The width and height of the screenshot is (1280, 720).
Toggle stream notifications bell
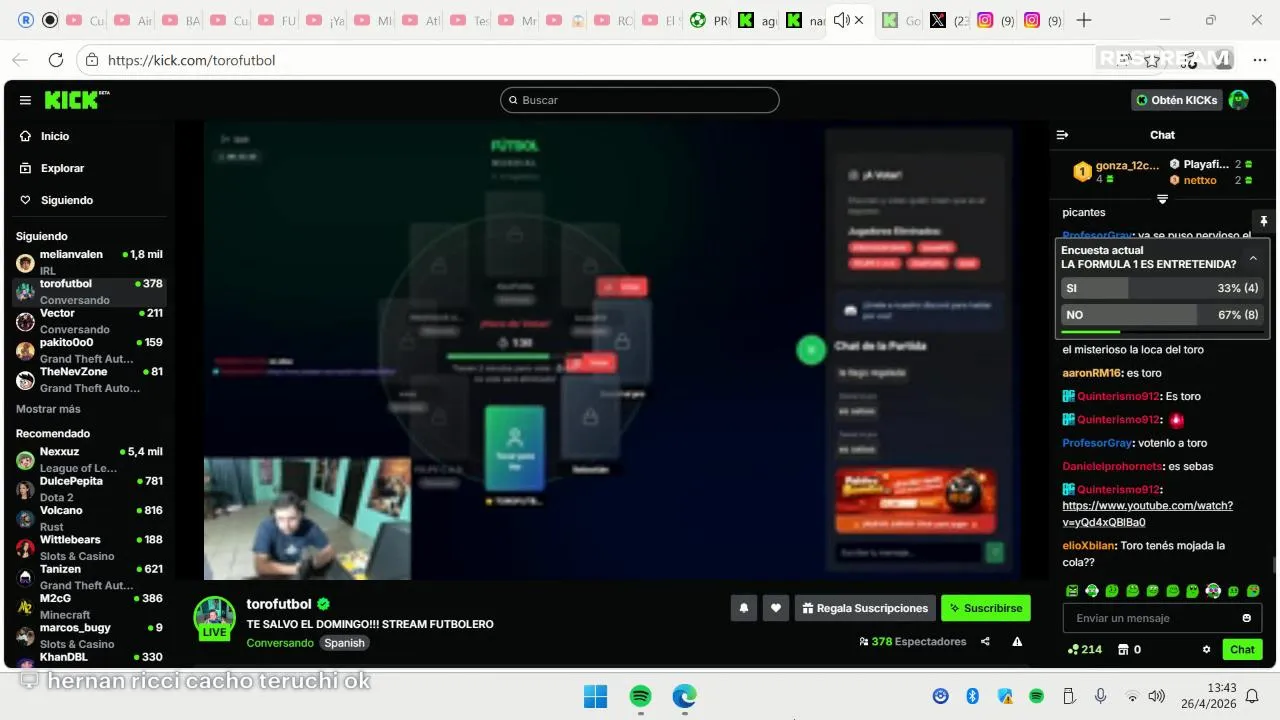pyautogui.click(x=743, y=608)
